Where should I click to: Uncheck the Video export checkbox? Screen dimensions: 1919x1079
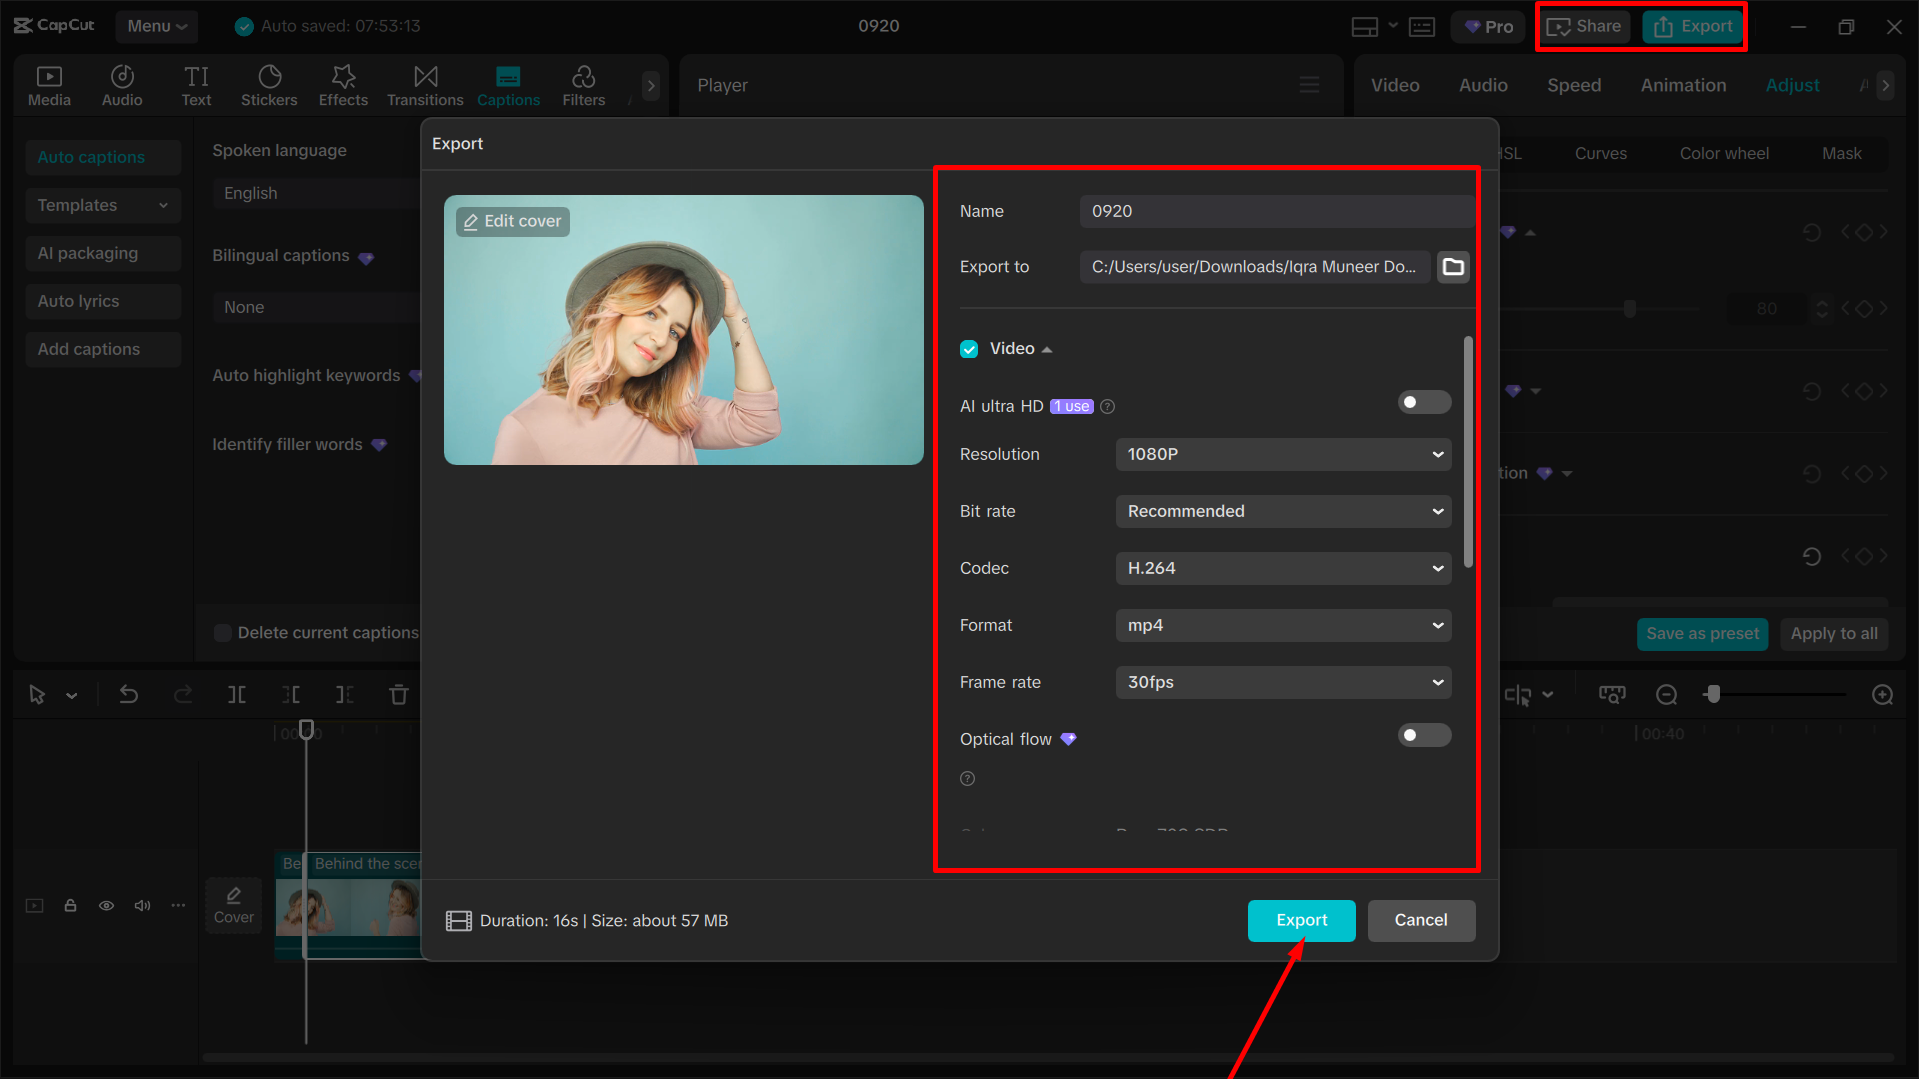969,349
